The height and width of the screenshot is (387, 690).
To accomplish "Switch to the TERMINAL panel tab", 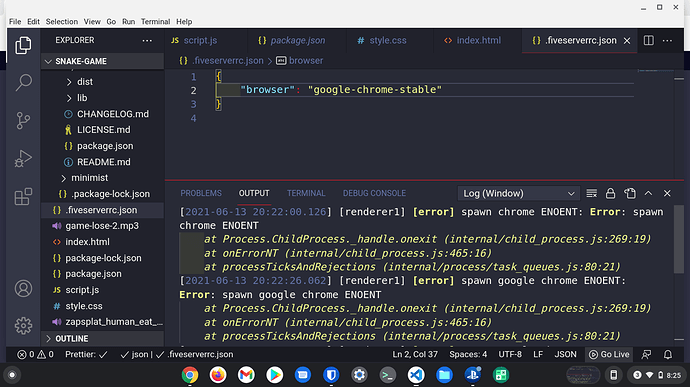I will point(306,193).
